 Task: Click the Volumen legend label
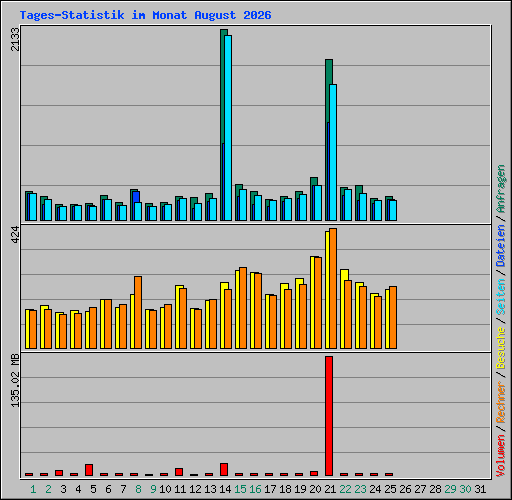pos(501,456)
